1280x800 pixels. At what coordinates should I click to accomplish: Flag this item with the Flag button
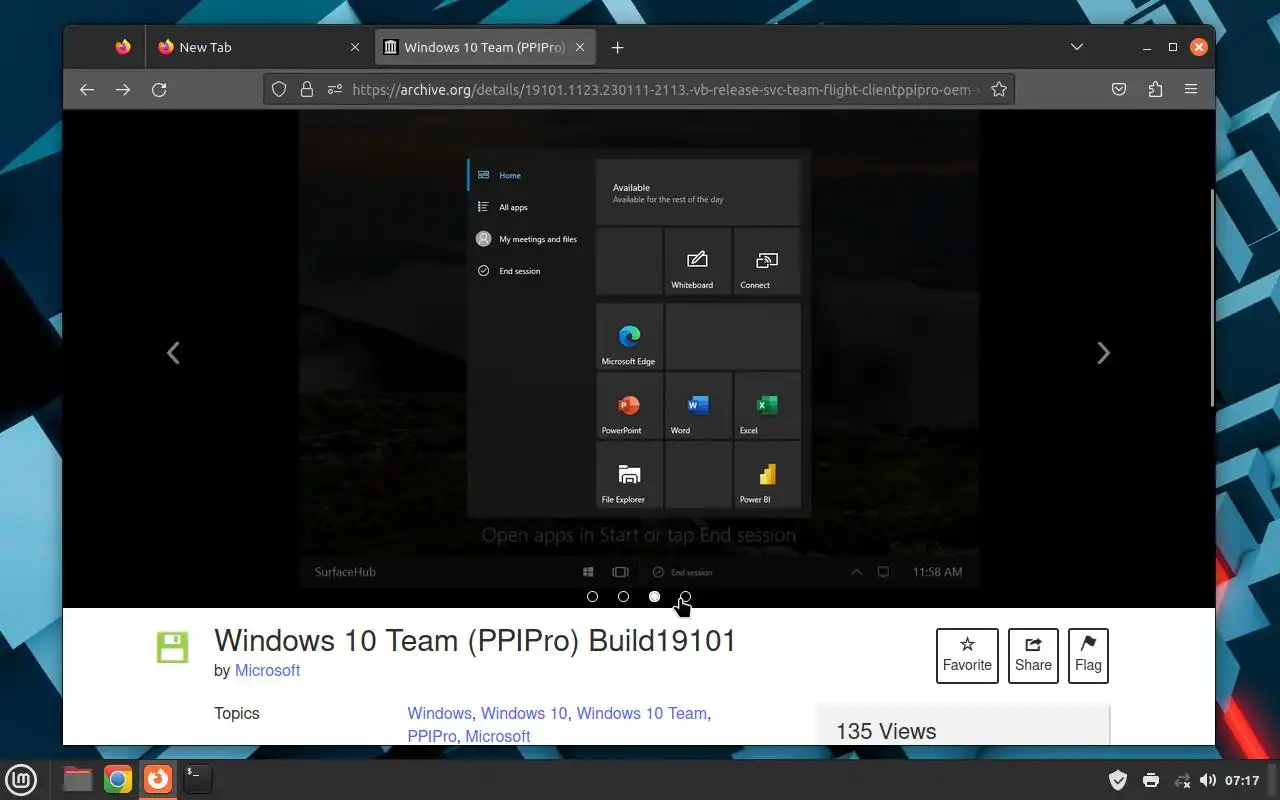1088,655
